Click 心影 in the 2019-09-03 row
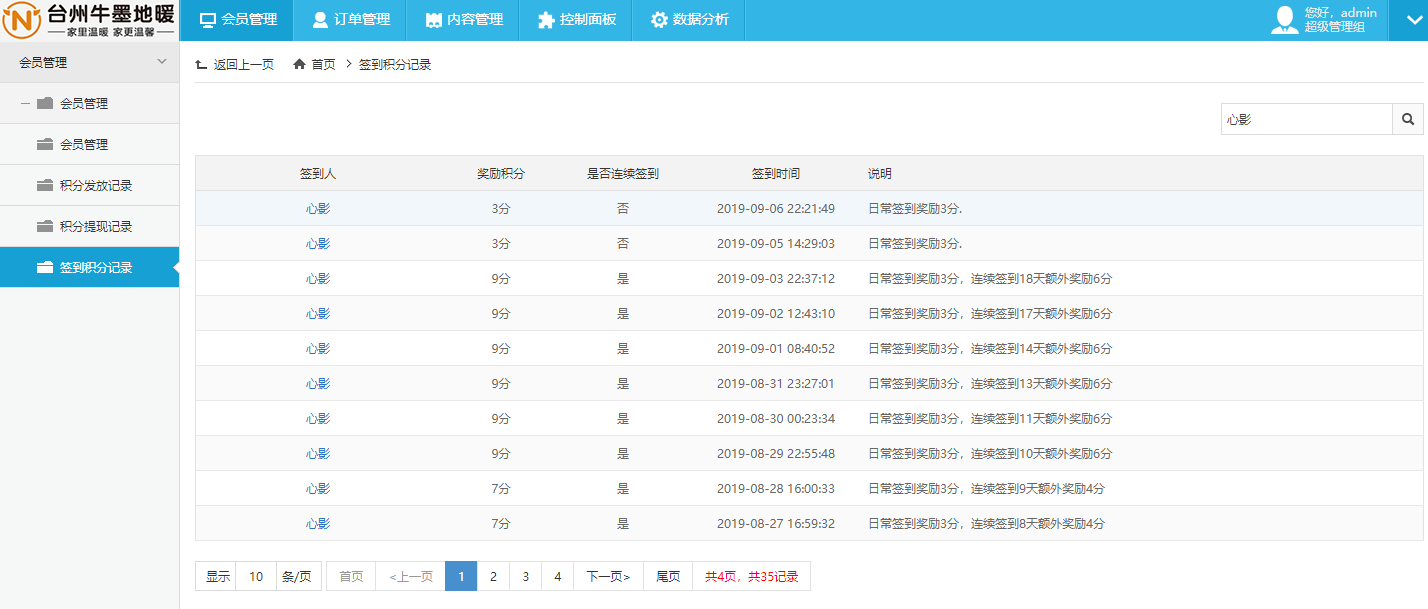 click(x=318, y=278)
